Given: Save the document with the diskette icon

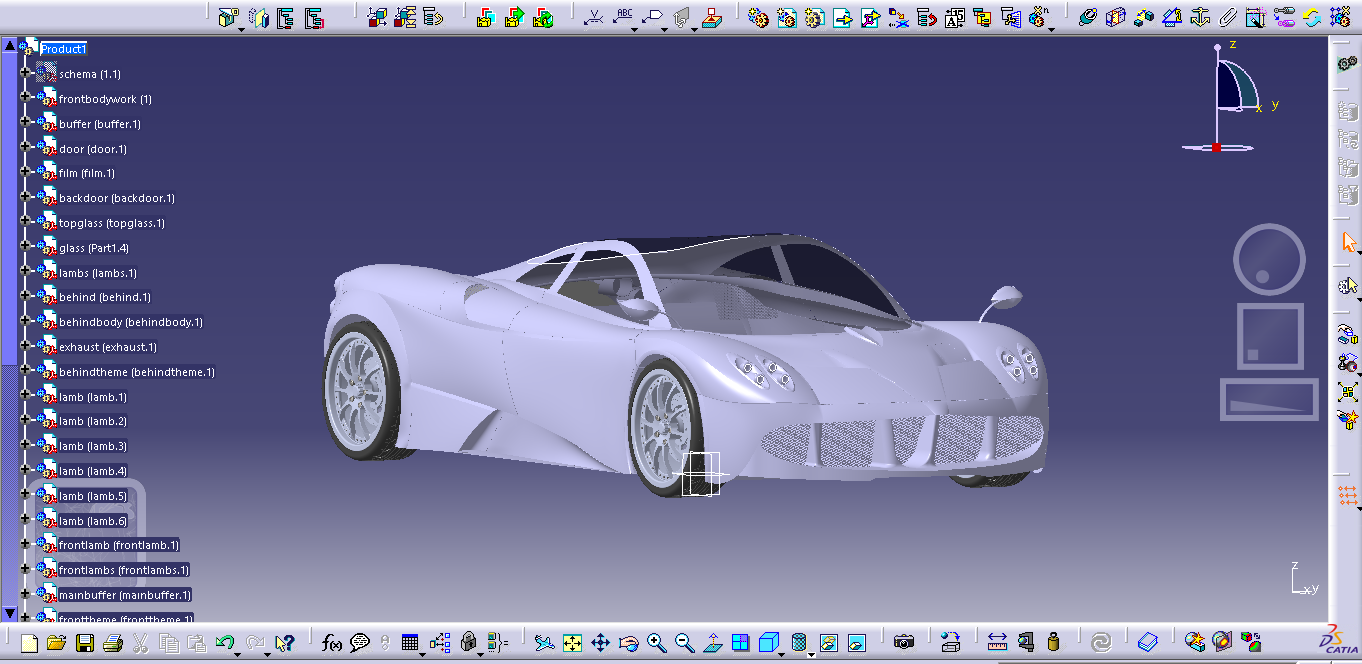Looking at the screenshot, I should coord(85,642).
